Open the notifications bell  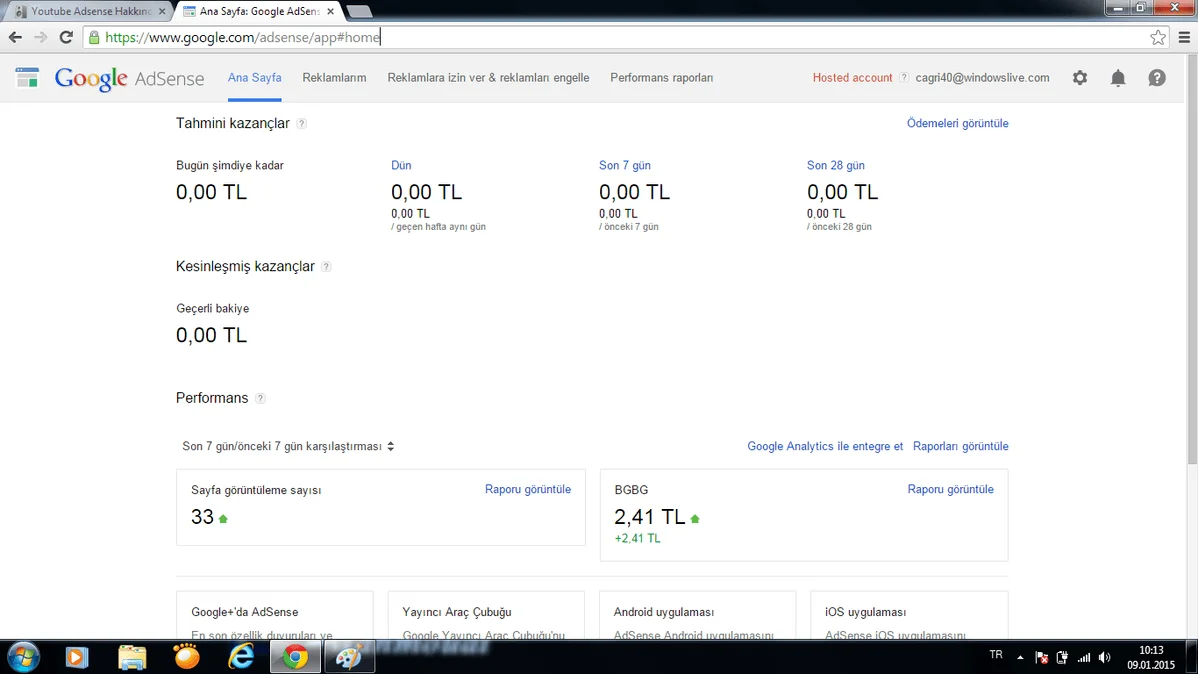point(1118,78)
